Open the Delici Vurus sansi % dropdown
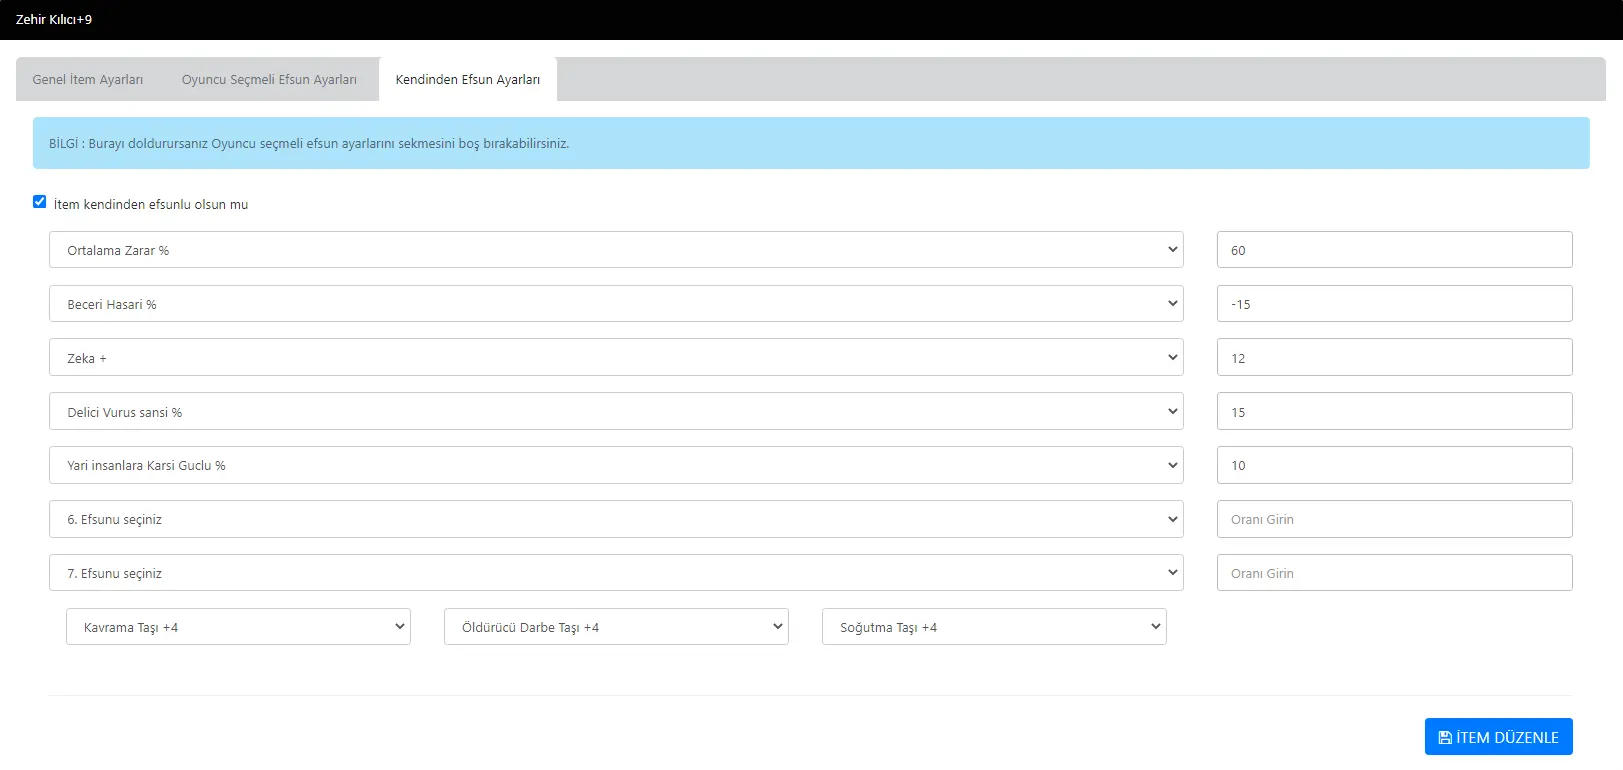The width and height of the screenshot is (1623, 770). pos(615,412)
